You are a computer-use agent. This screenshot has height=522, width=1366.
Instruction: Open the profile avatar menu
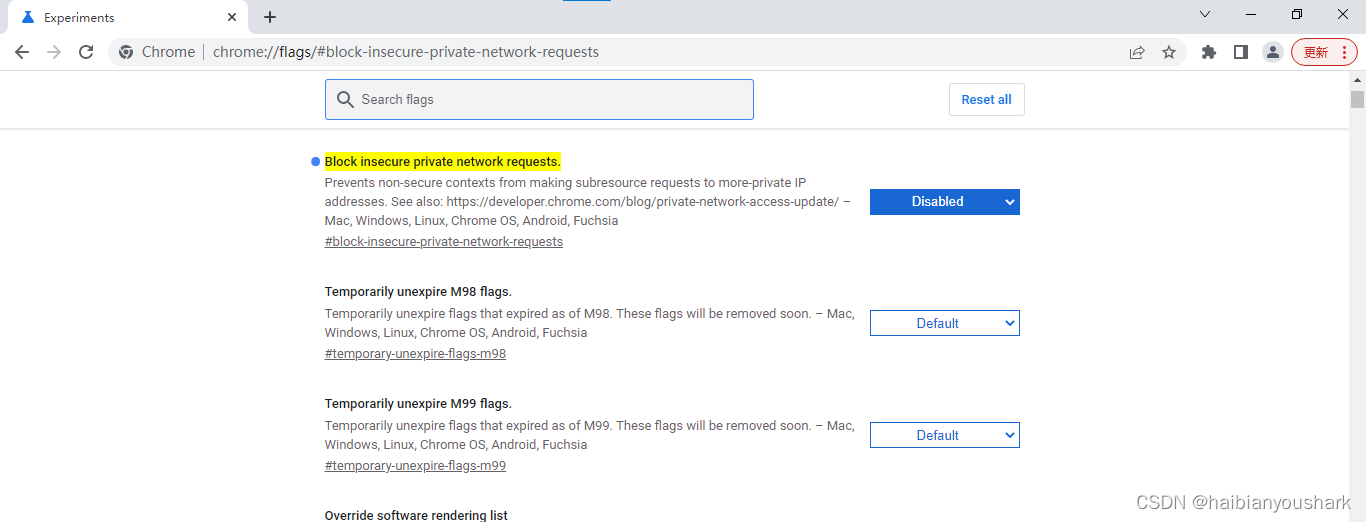pos(1272,52)
